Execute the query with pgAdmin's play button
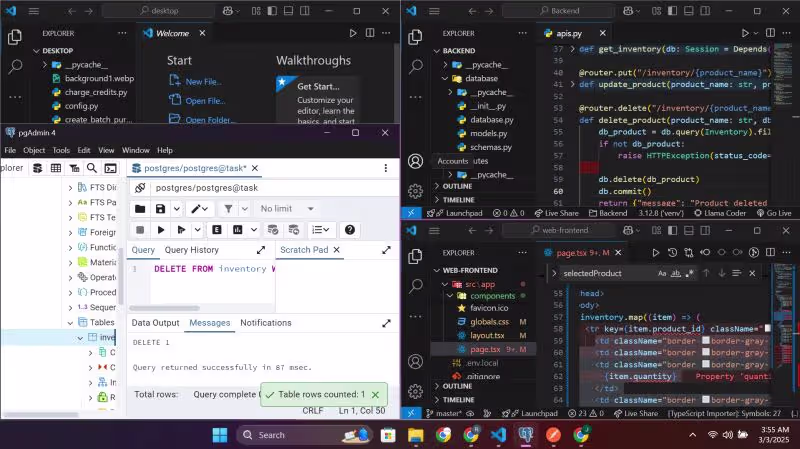The image size is (800, 449). click(161, 230)
